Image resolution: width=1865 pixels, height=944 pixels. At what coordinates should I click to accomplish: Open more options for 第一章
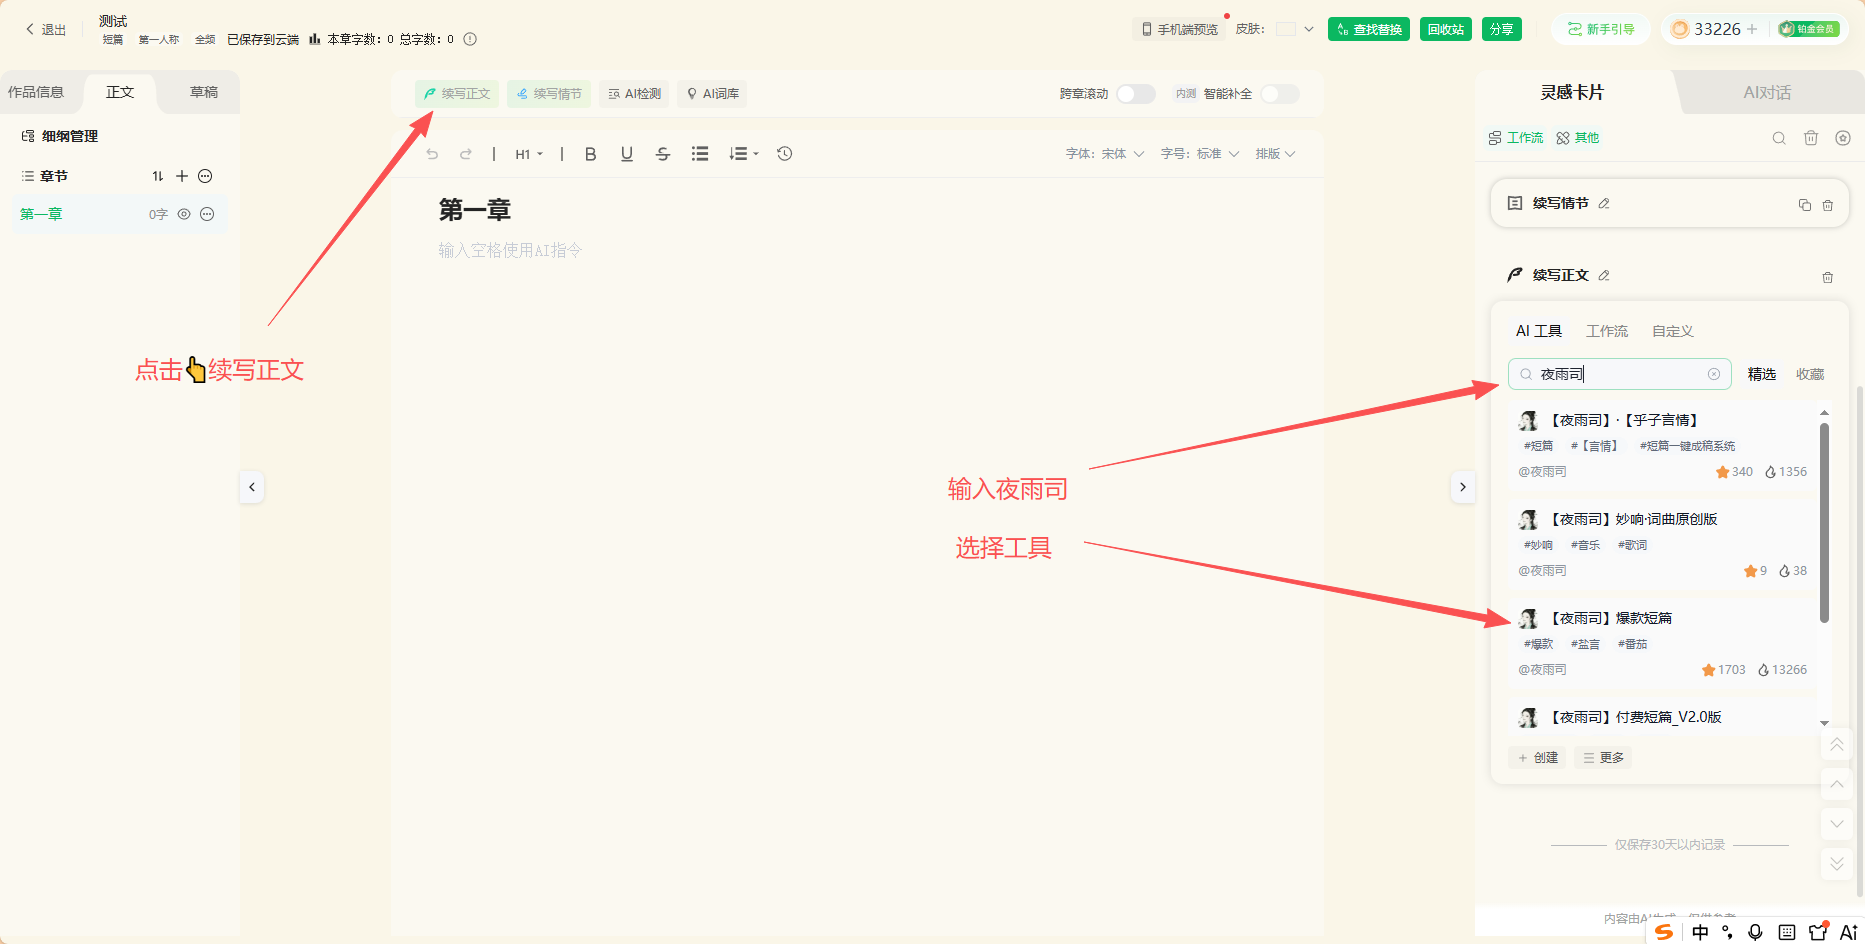pos(207,214)
